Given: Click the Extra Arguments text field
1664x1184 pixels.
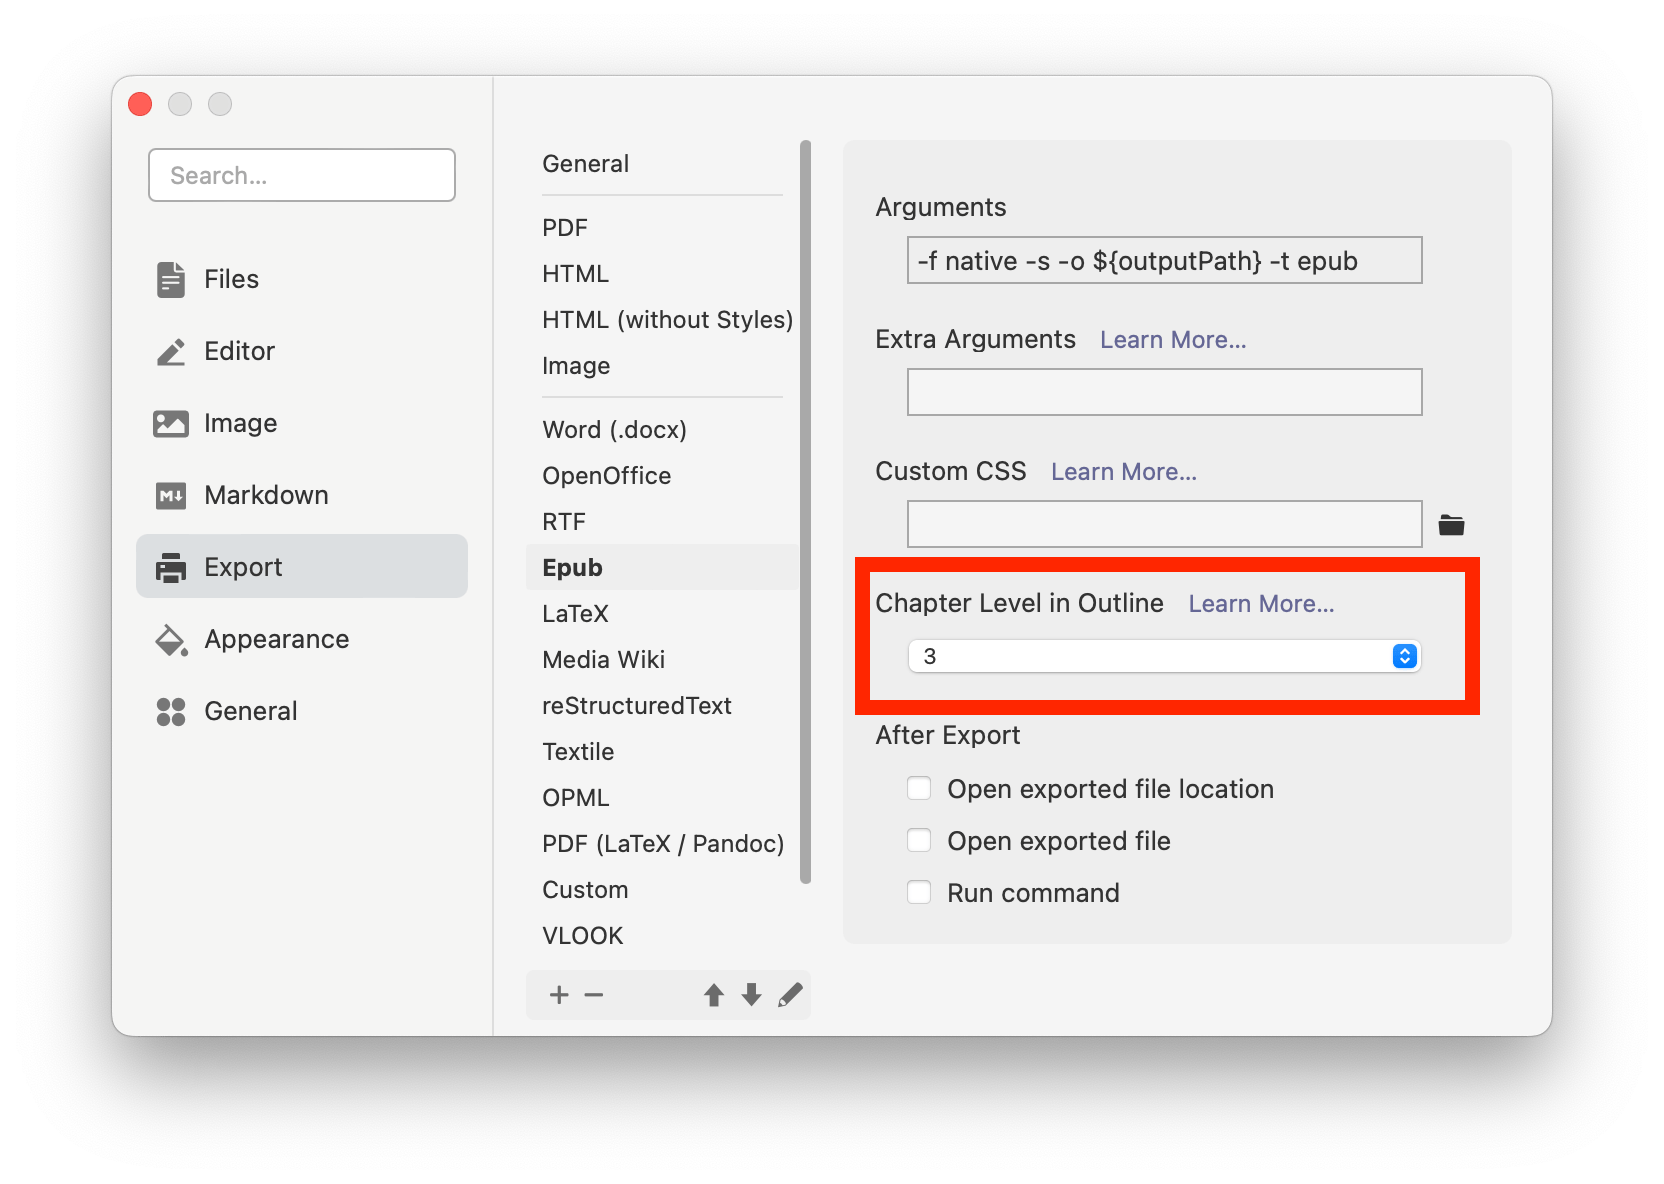Looking at the screenshot, I should [x=1164, y=392].
